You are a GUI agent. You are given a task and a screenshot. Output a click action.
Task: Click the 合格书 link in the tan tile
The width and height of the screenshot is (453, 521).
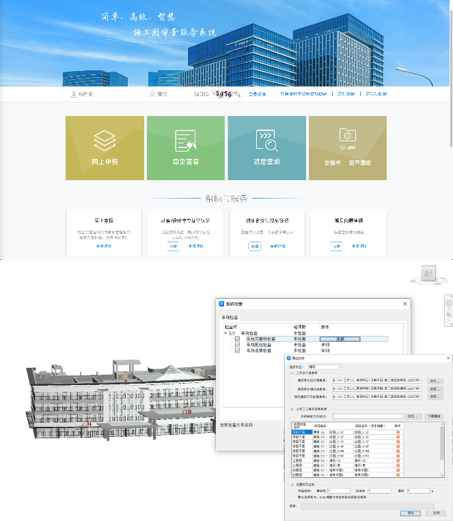pos(332,163)
